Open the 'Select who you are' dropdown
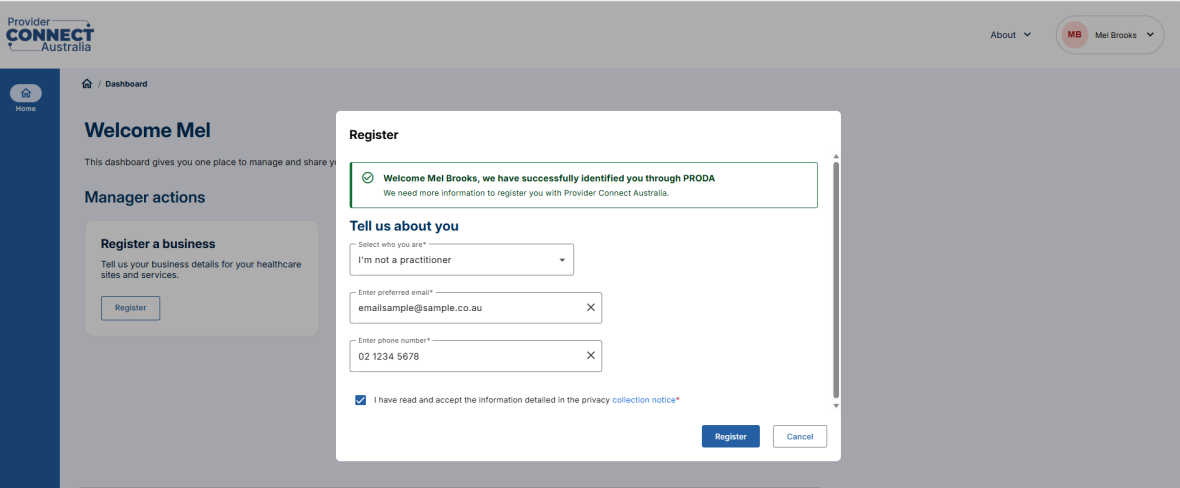The width and height of the screenshot is (1180, 488). pyautogui.click(x=461, y=260)
